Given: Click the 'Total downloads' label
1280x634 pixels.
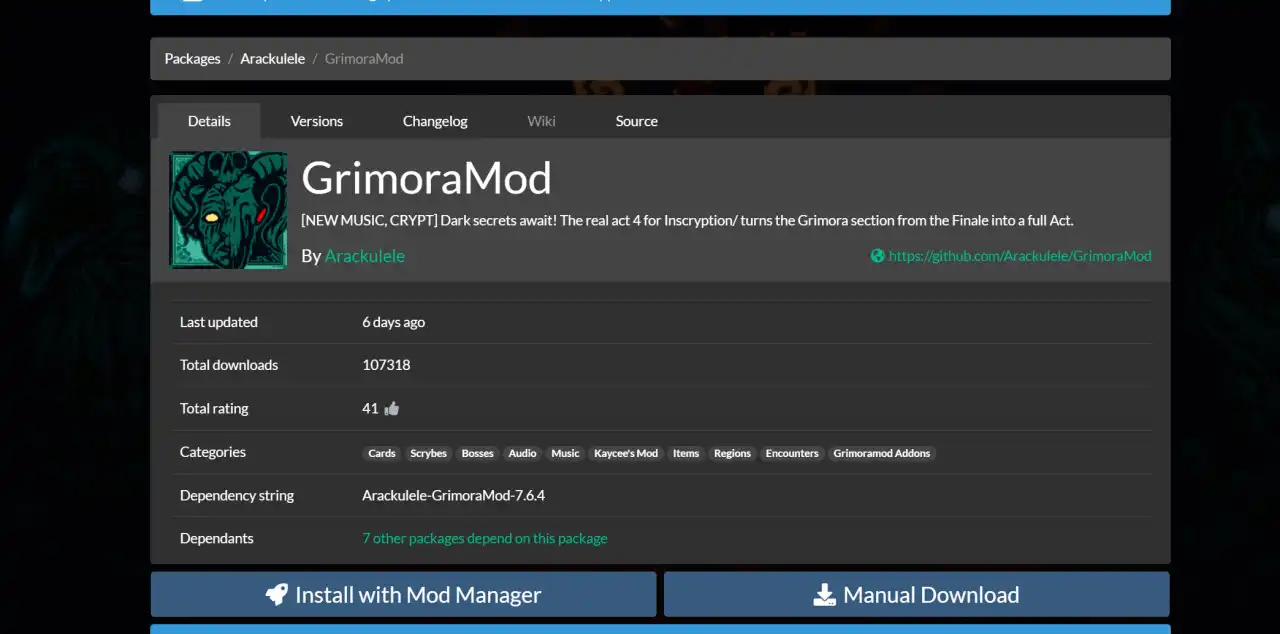Looking at the screenshot, I should coord(229,365).
